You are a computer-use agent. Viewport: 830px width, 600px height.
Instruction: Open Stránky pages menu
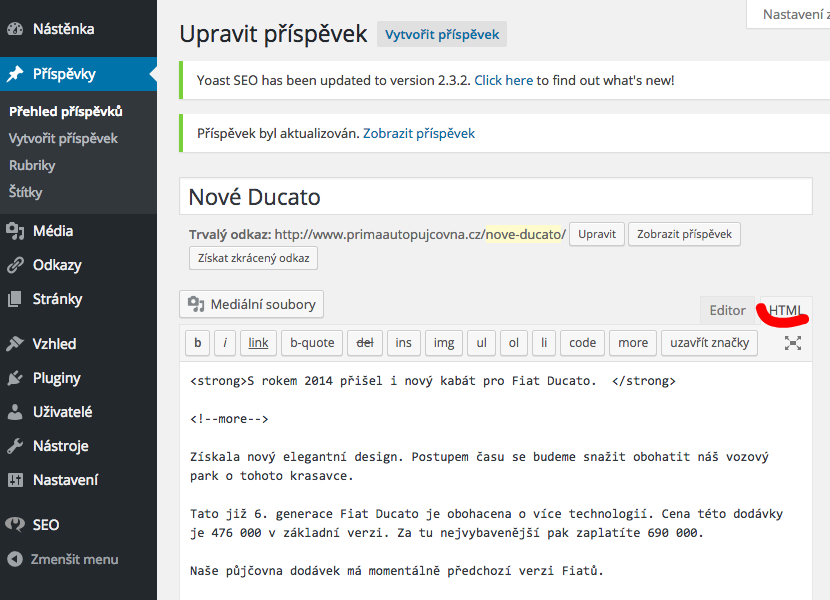(x=78, y=299)
